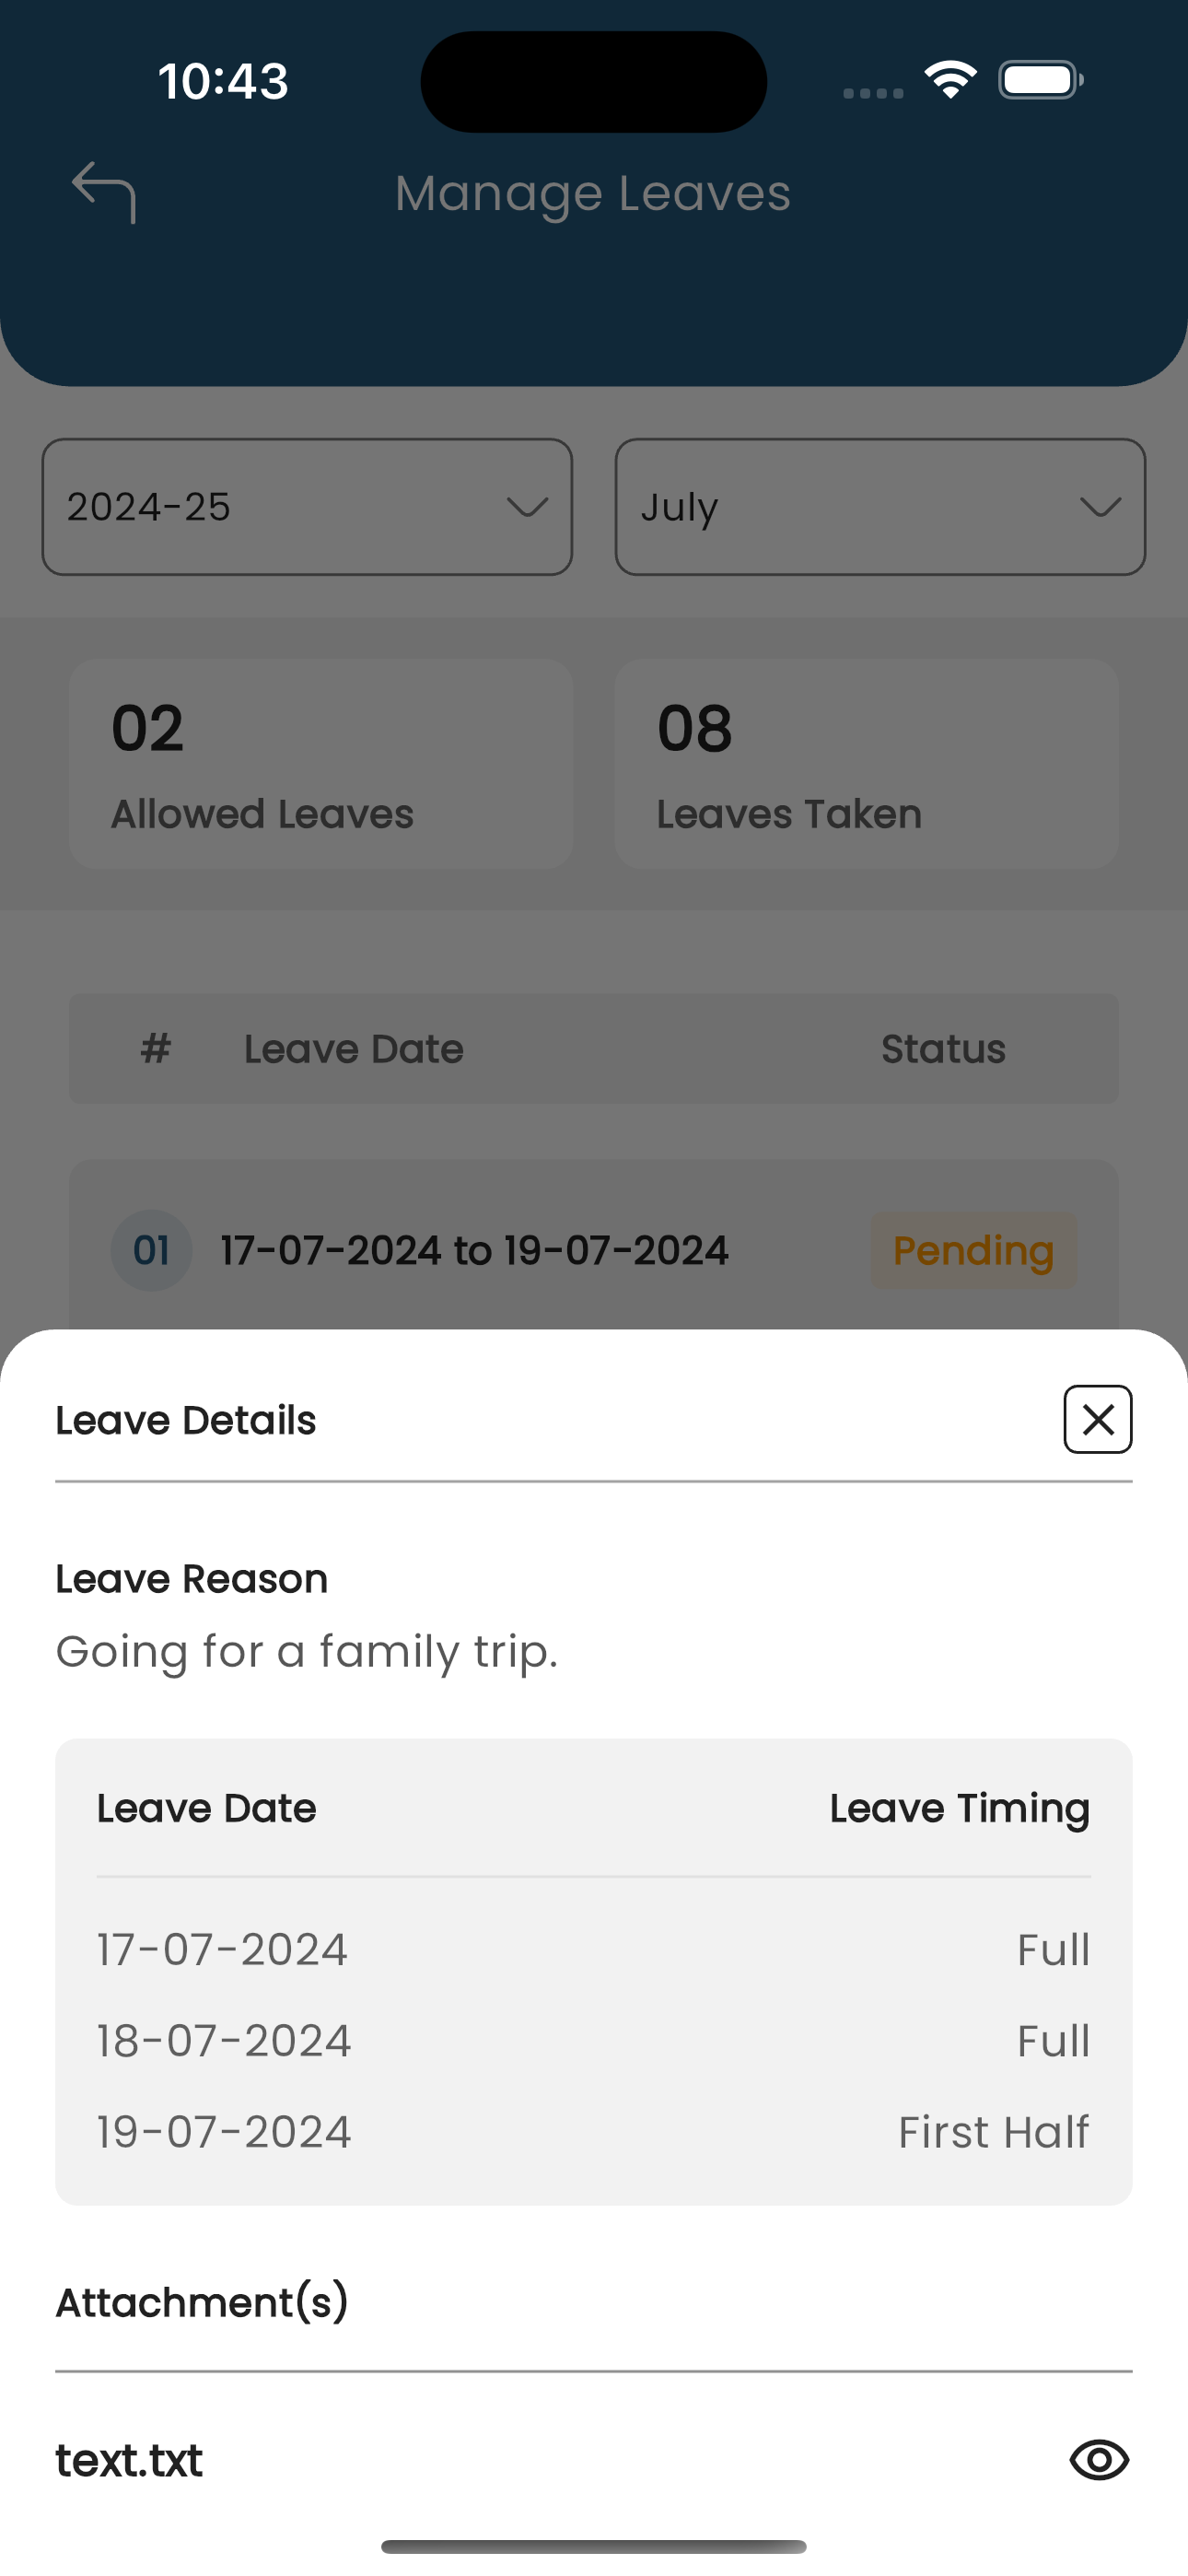Image resolution: width=1188 pixels, height=2576 pixels.
Task: Tap the clock showing 10:43
Action: point(223,81)
